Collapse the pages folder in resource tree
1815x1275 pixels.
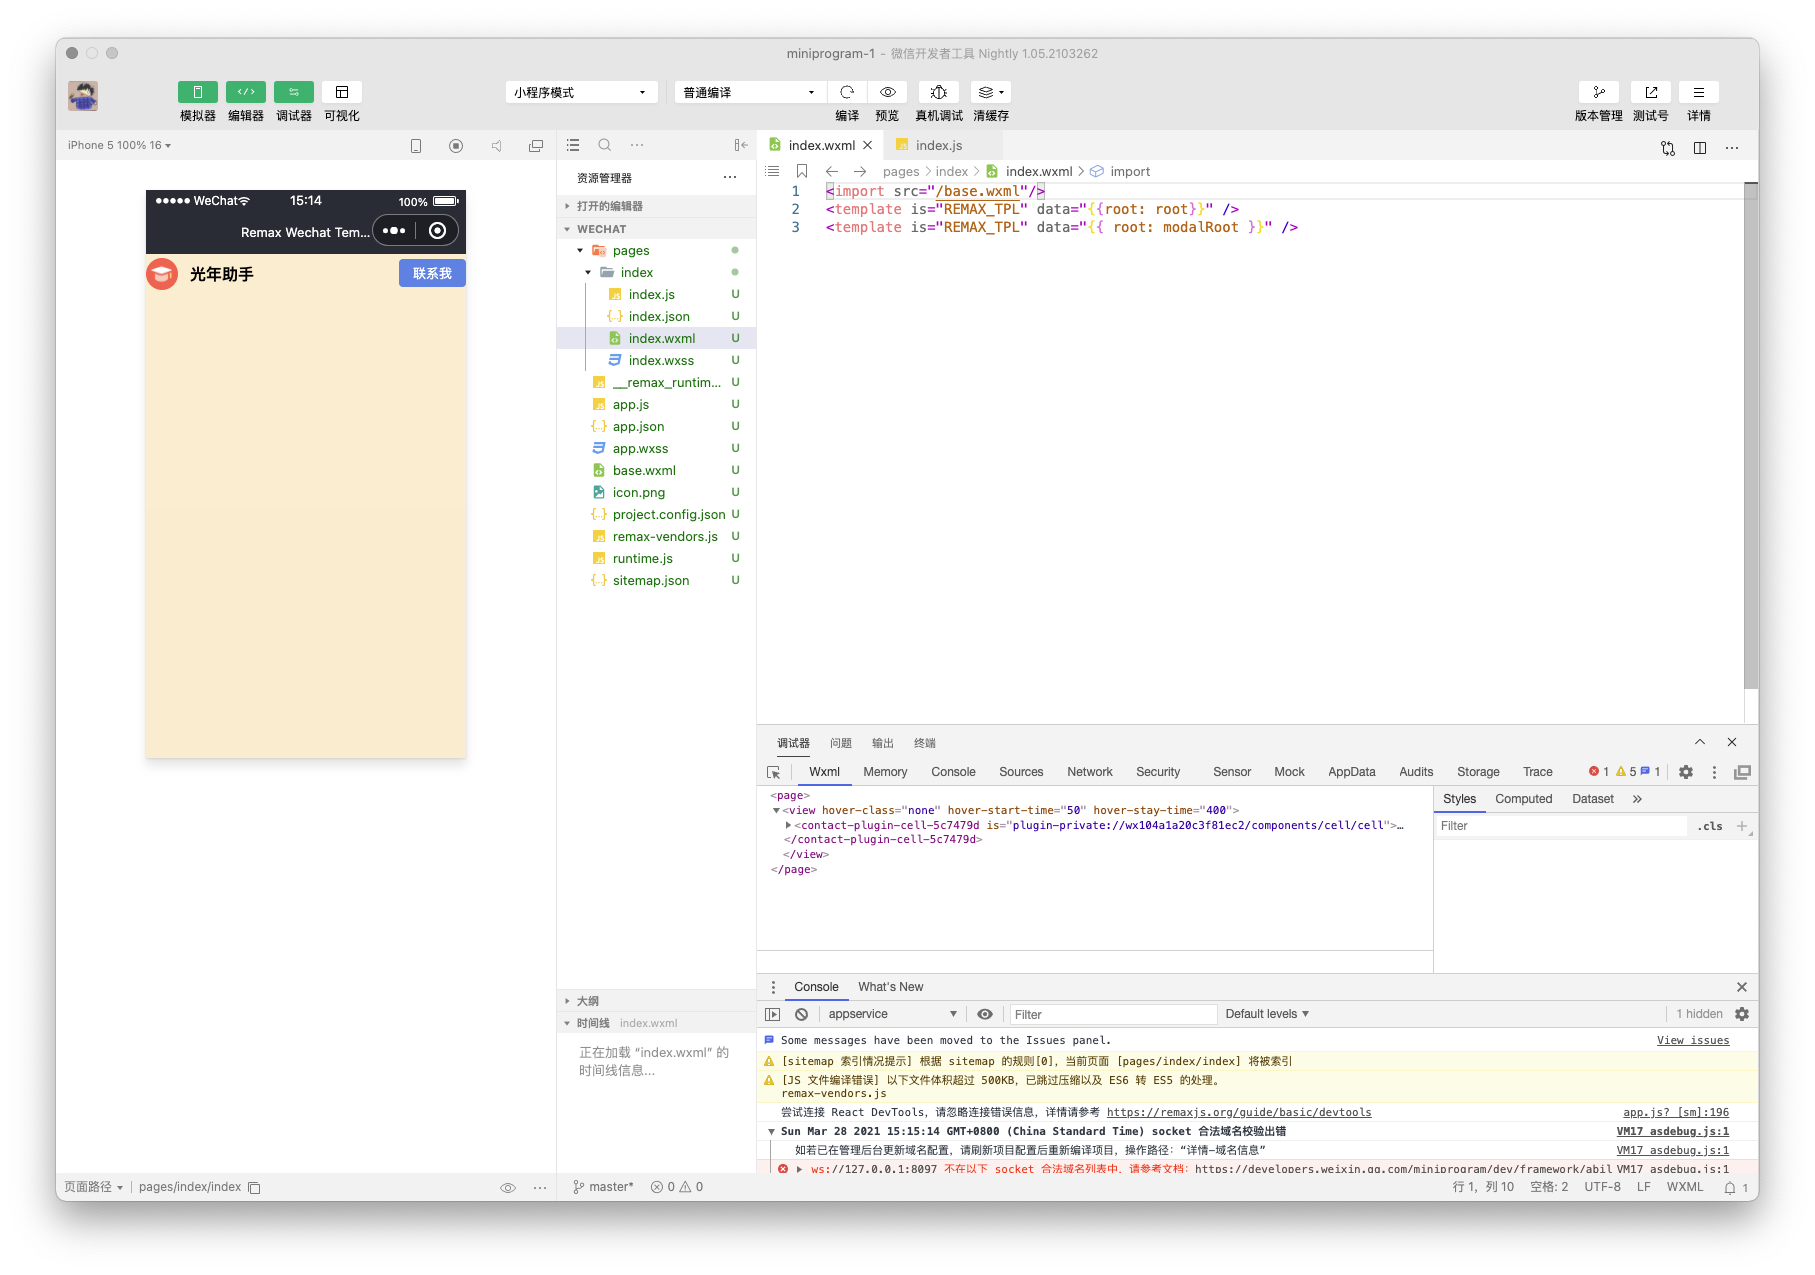[579, 250]
